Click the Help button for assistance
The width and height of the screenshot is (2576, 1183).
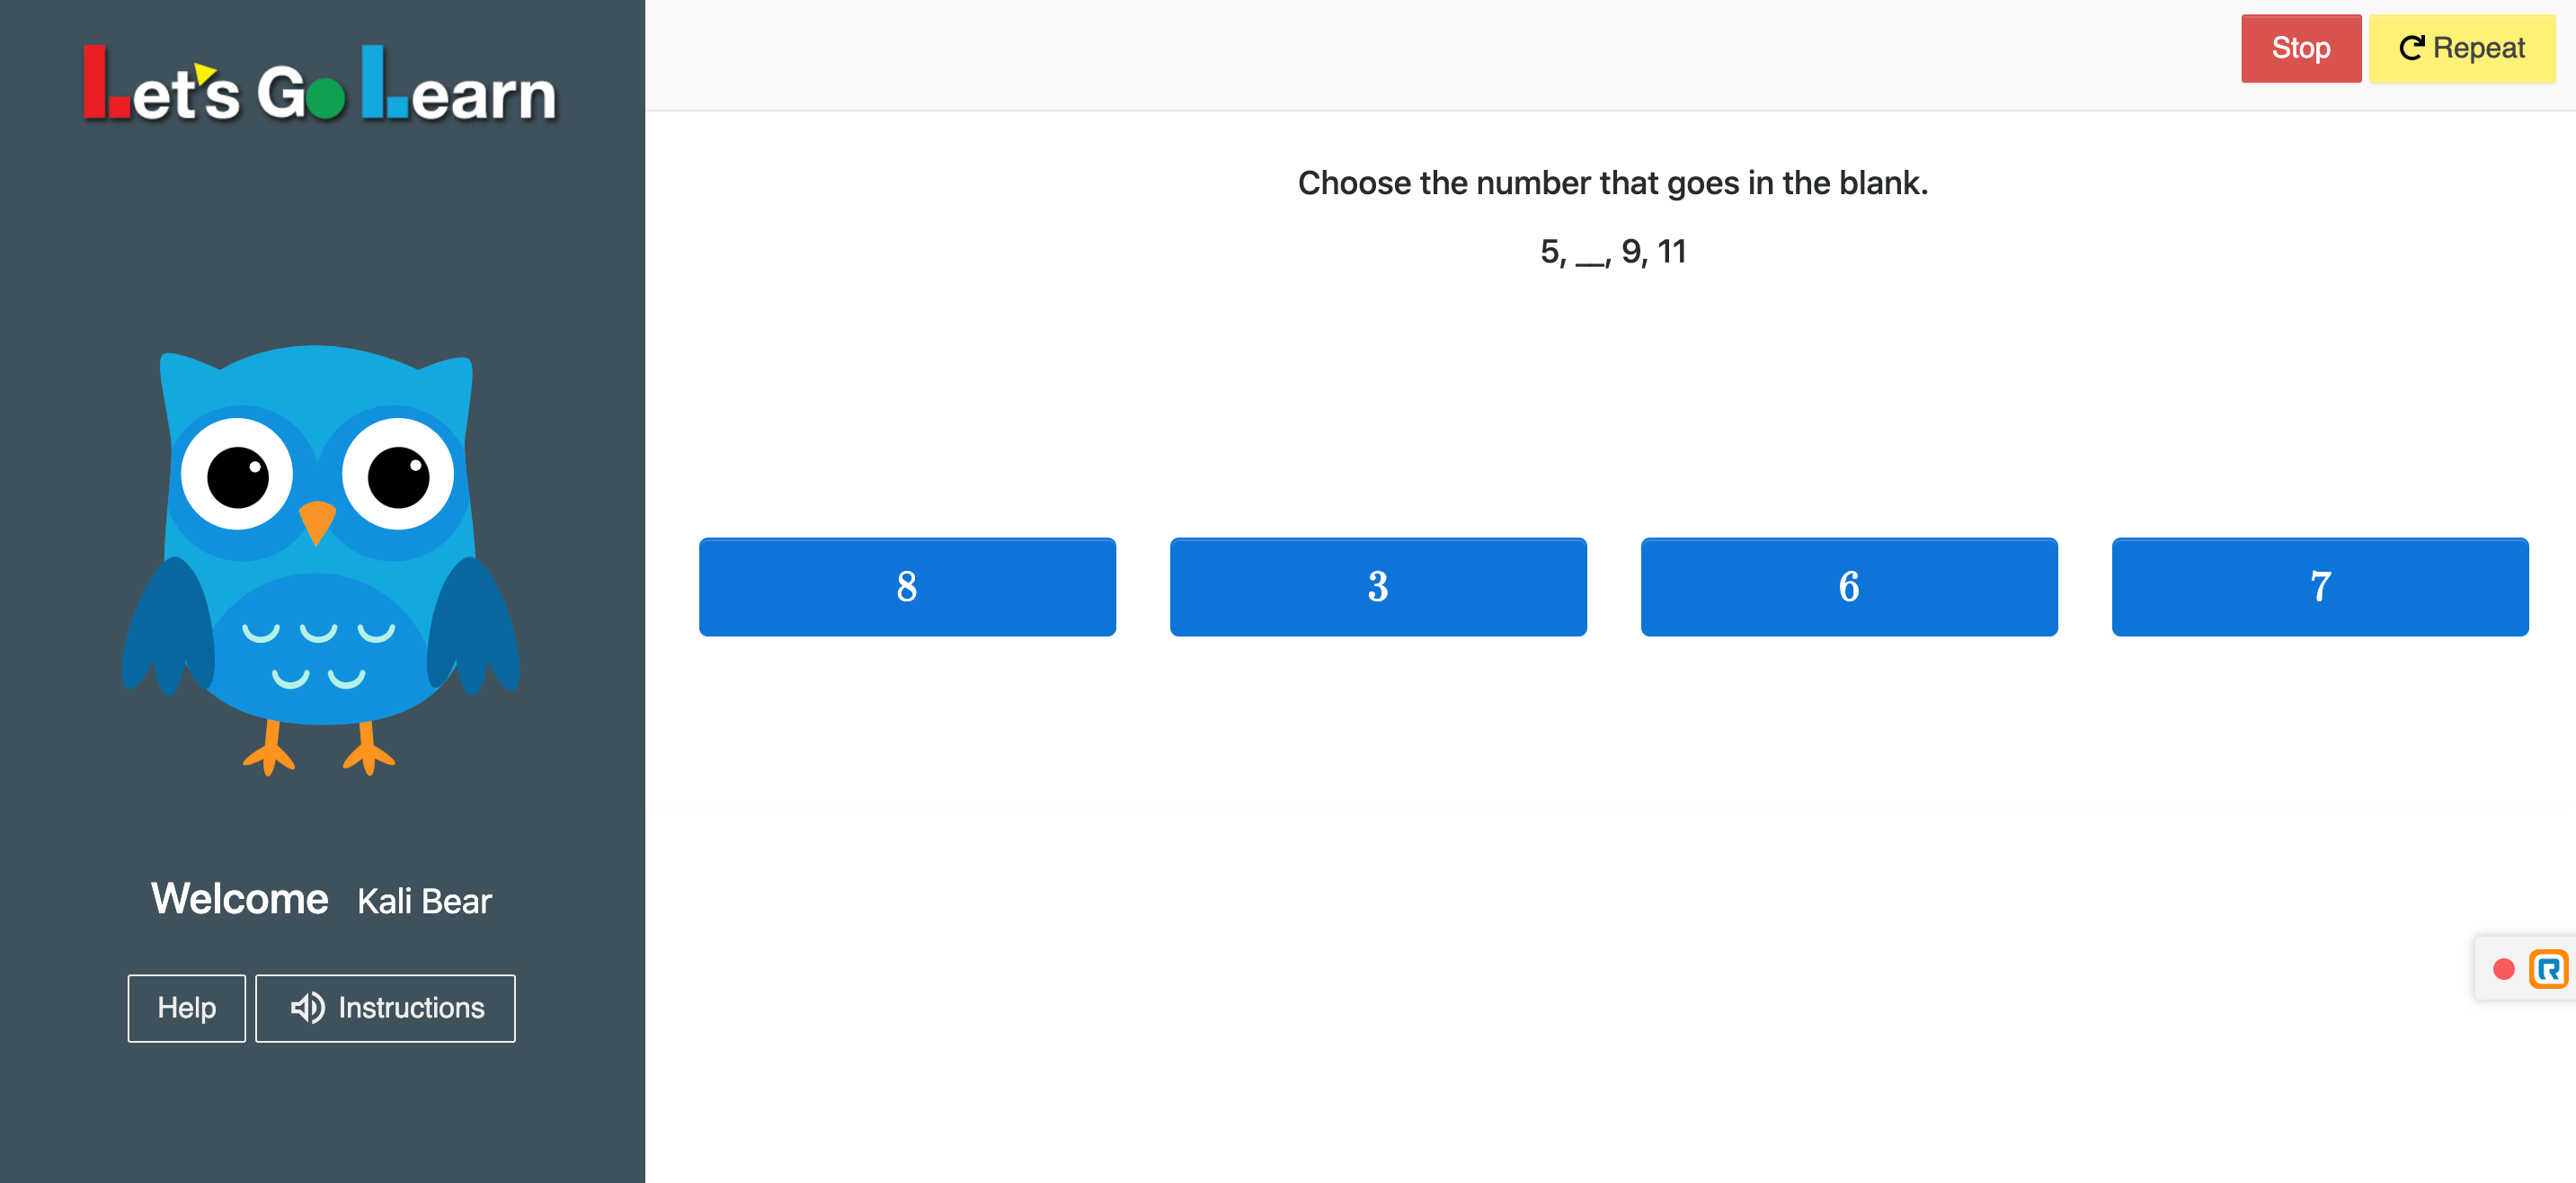(x=186, y=1007)
